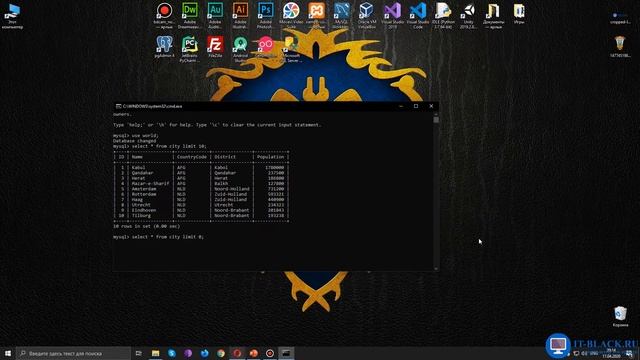Click the taskbar clock and date

(611, 353)
